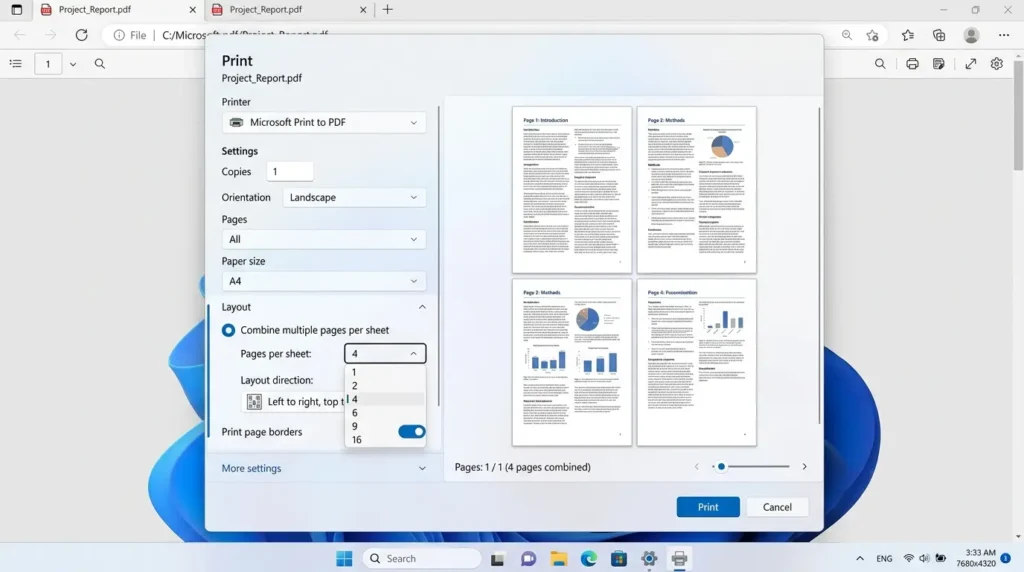Expand More settings
1024x572 pixels.
(x=324, y=468)
